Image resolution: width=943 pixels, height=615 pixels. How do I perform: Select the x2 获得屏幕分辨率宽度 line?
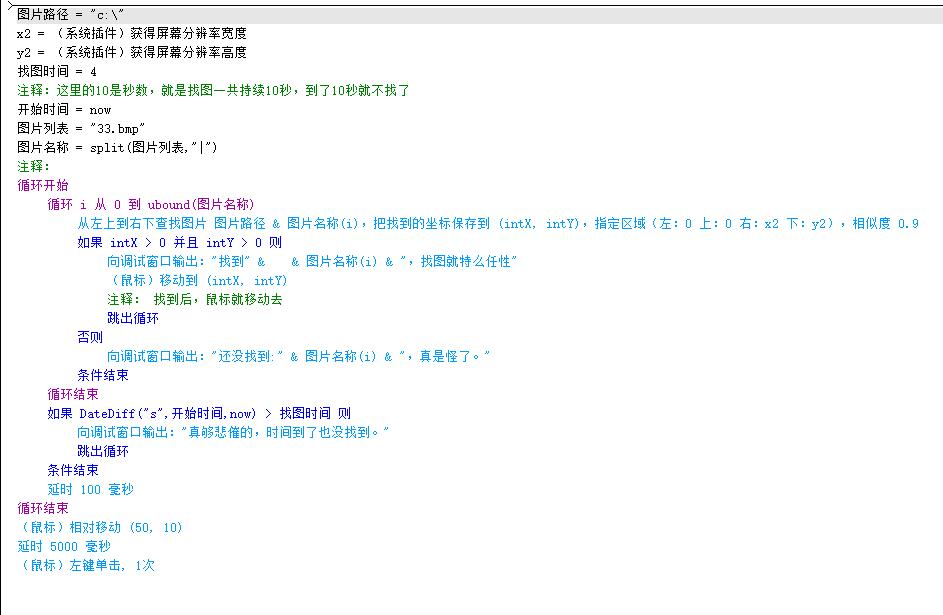pyautogui.click(x=131, y=34)
